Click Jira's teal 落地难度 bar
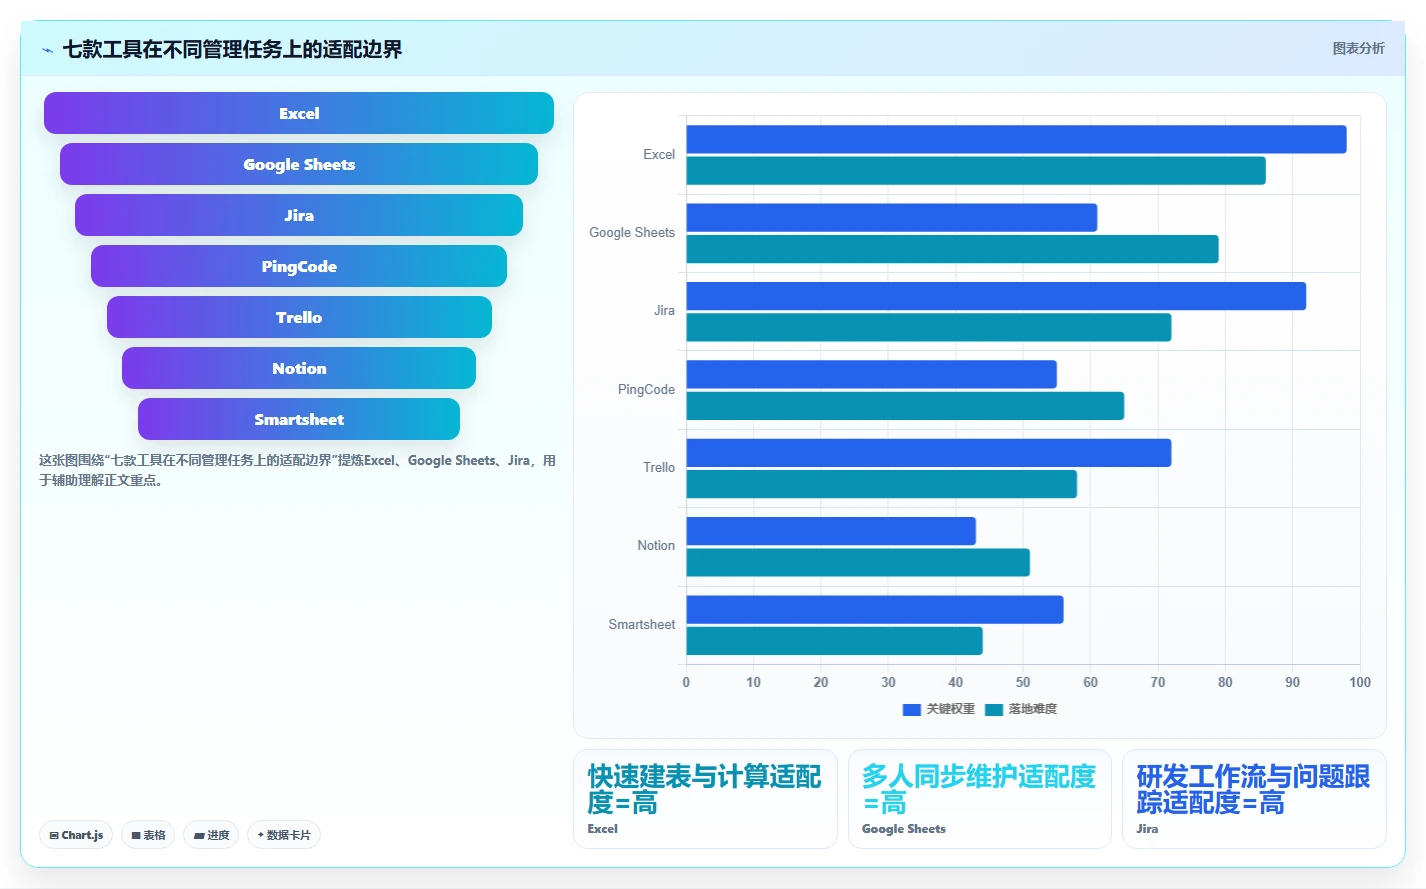 [x=929, y=327]
